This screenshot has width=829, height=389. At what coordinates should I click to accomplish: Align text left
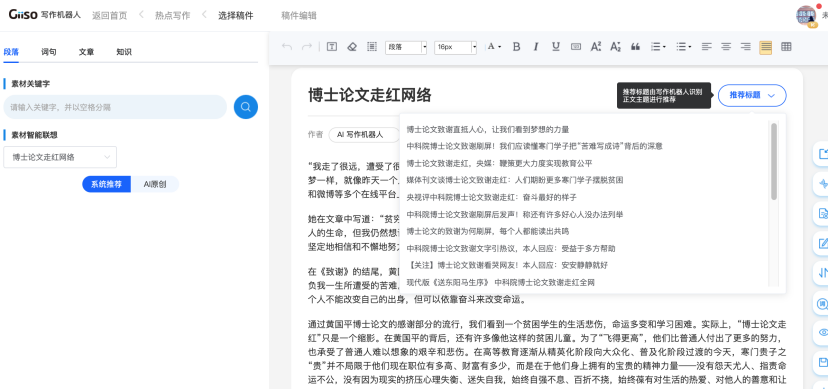point(706,47)
